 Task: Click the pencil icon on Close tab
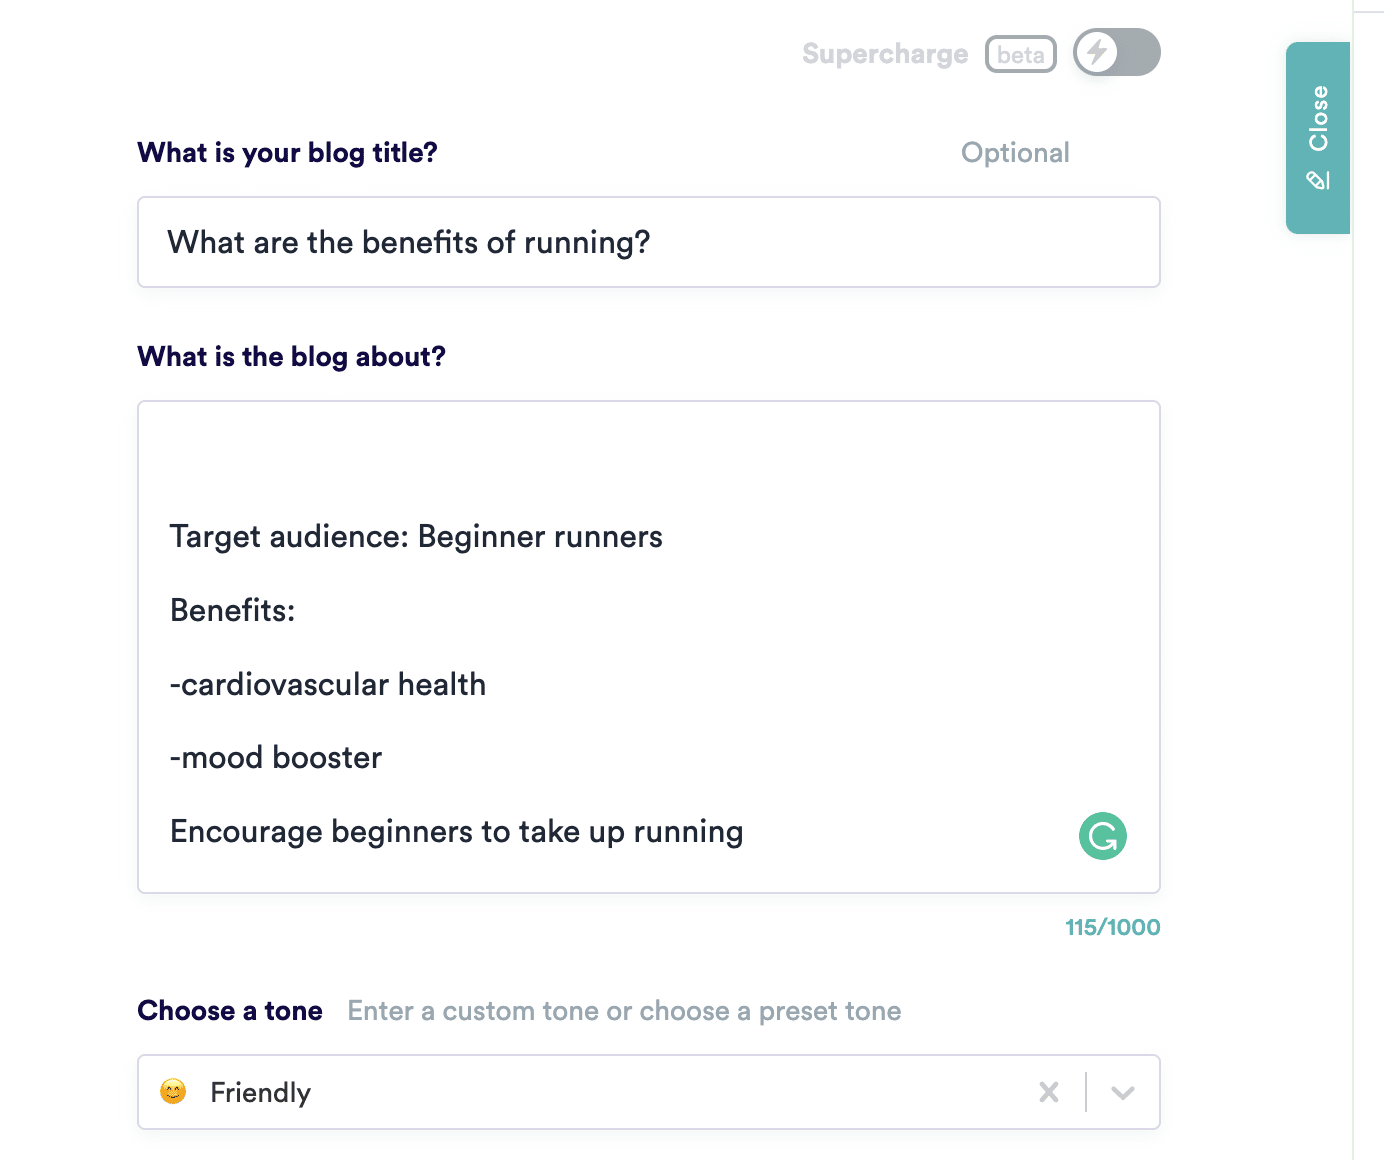pos(1318,180)
